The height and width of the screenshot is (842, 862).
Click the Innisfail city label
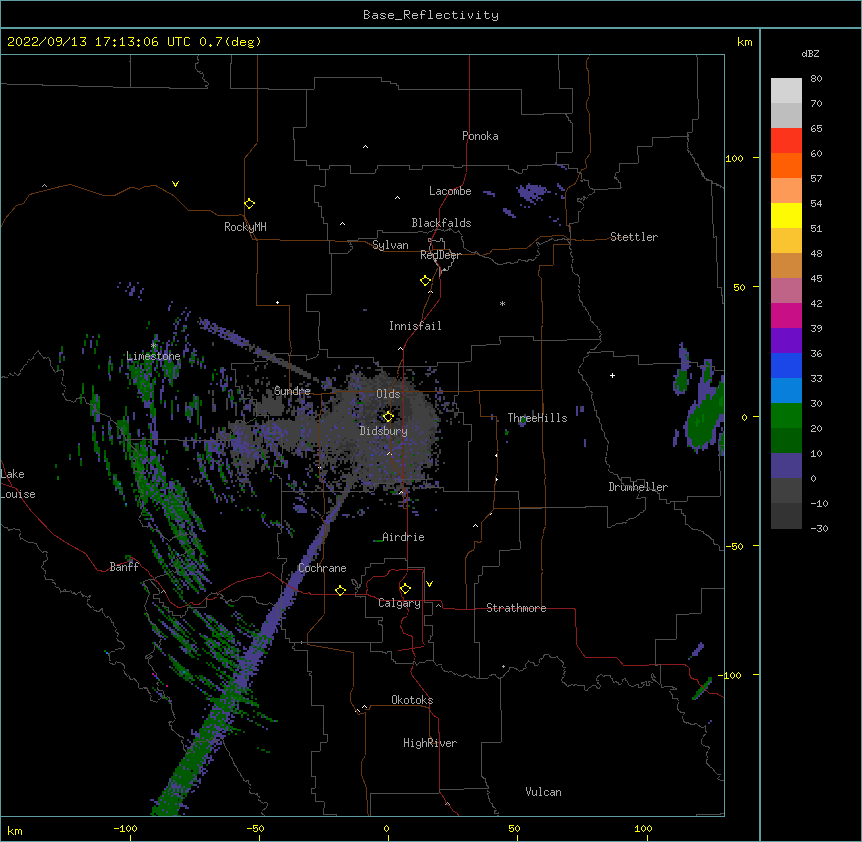[x=415, y=326]
